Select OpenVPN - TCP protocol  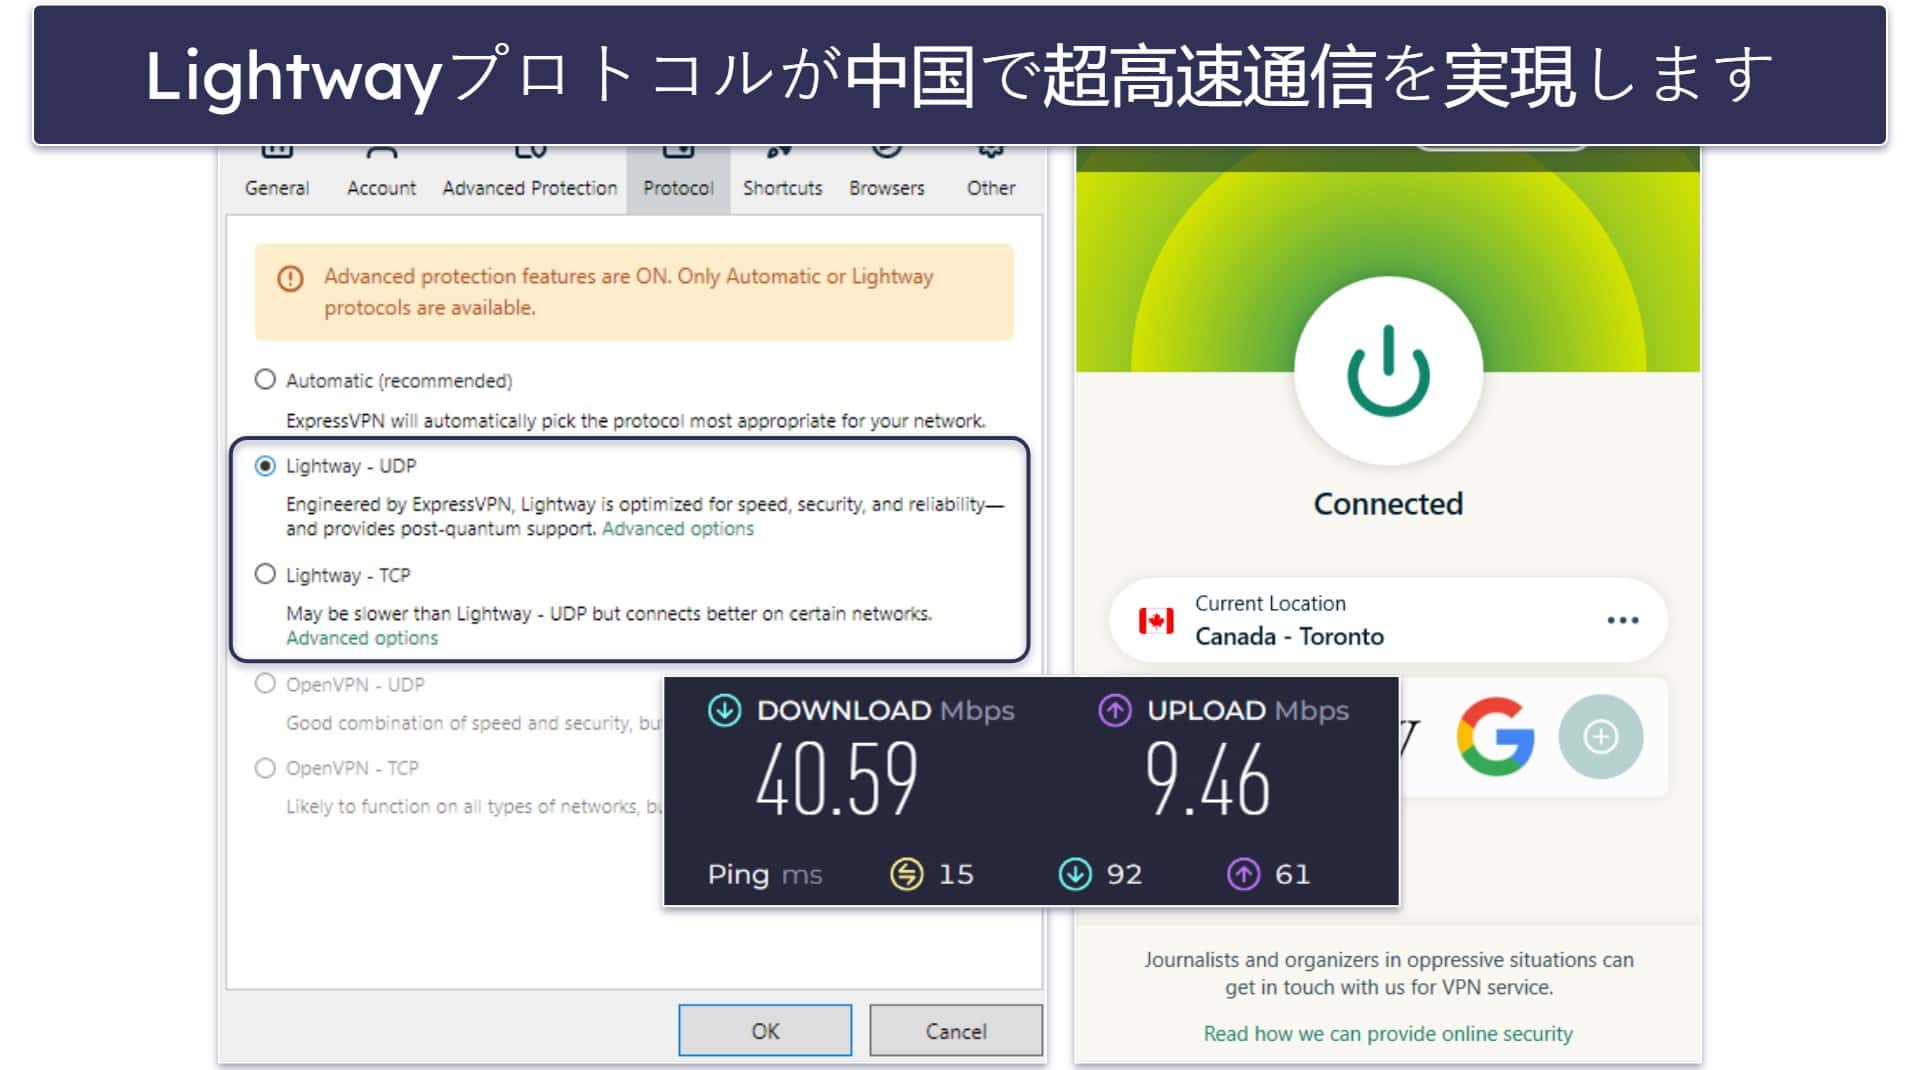click(265, 768)
